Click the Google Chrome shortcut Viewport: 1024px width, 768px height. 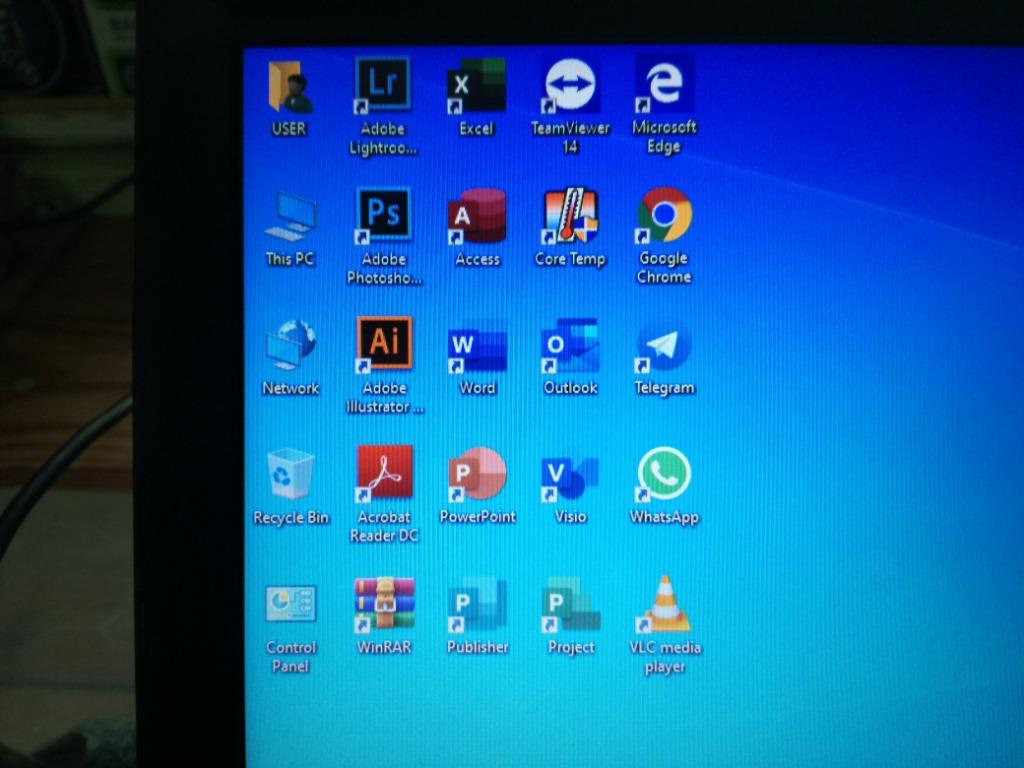tap(664, 215)
